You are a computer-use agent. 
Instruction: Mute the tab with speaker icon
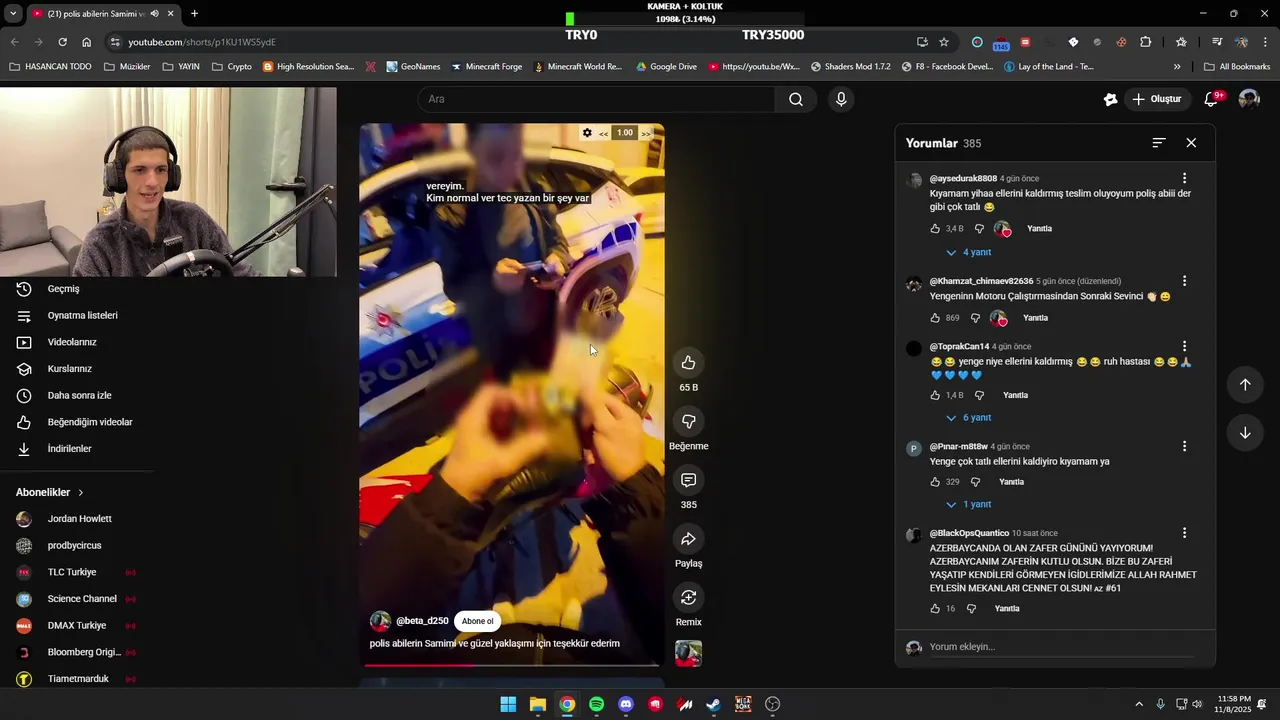[154, 14]
